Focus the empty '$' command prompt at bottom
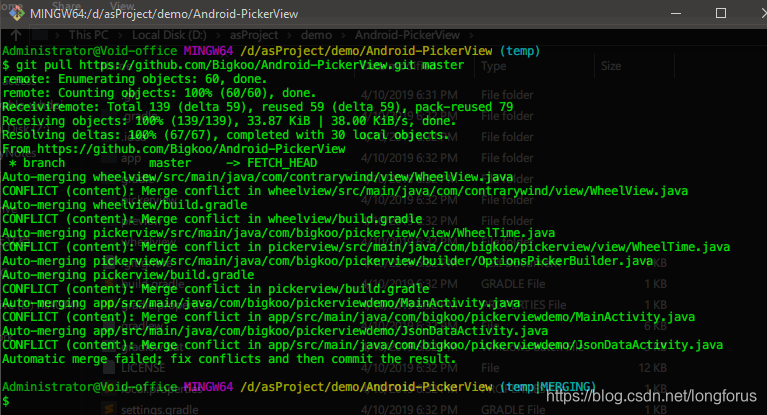Viewport: 767px width, 415px height. [x=6, y=401]
